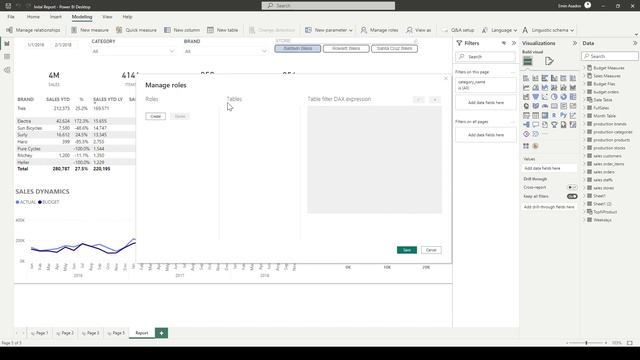Click the title bar search box
This screenshot has height=360, width=640.
click(x=328, y=6)
